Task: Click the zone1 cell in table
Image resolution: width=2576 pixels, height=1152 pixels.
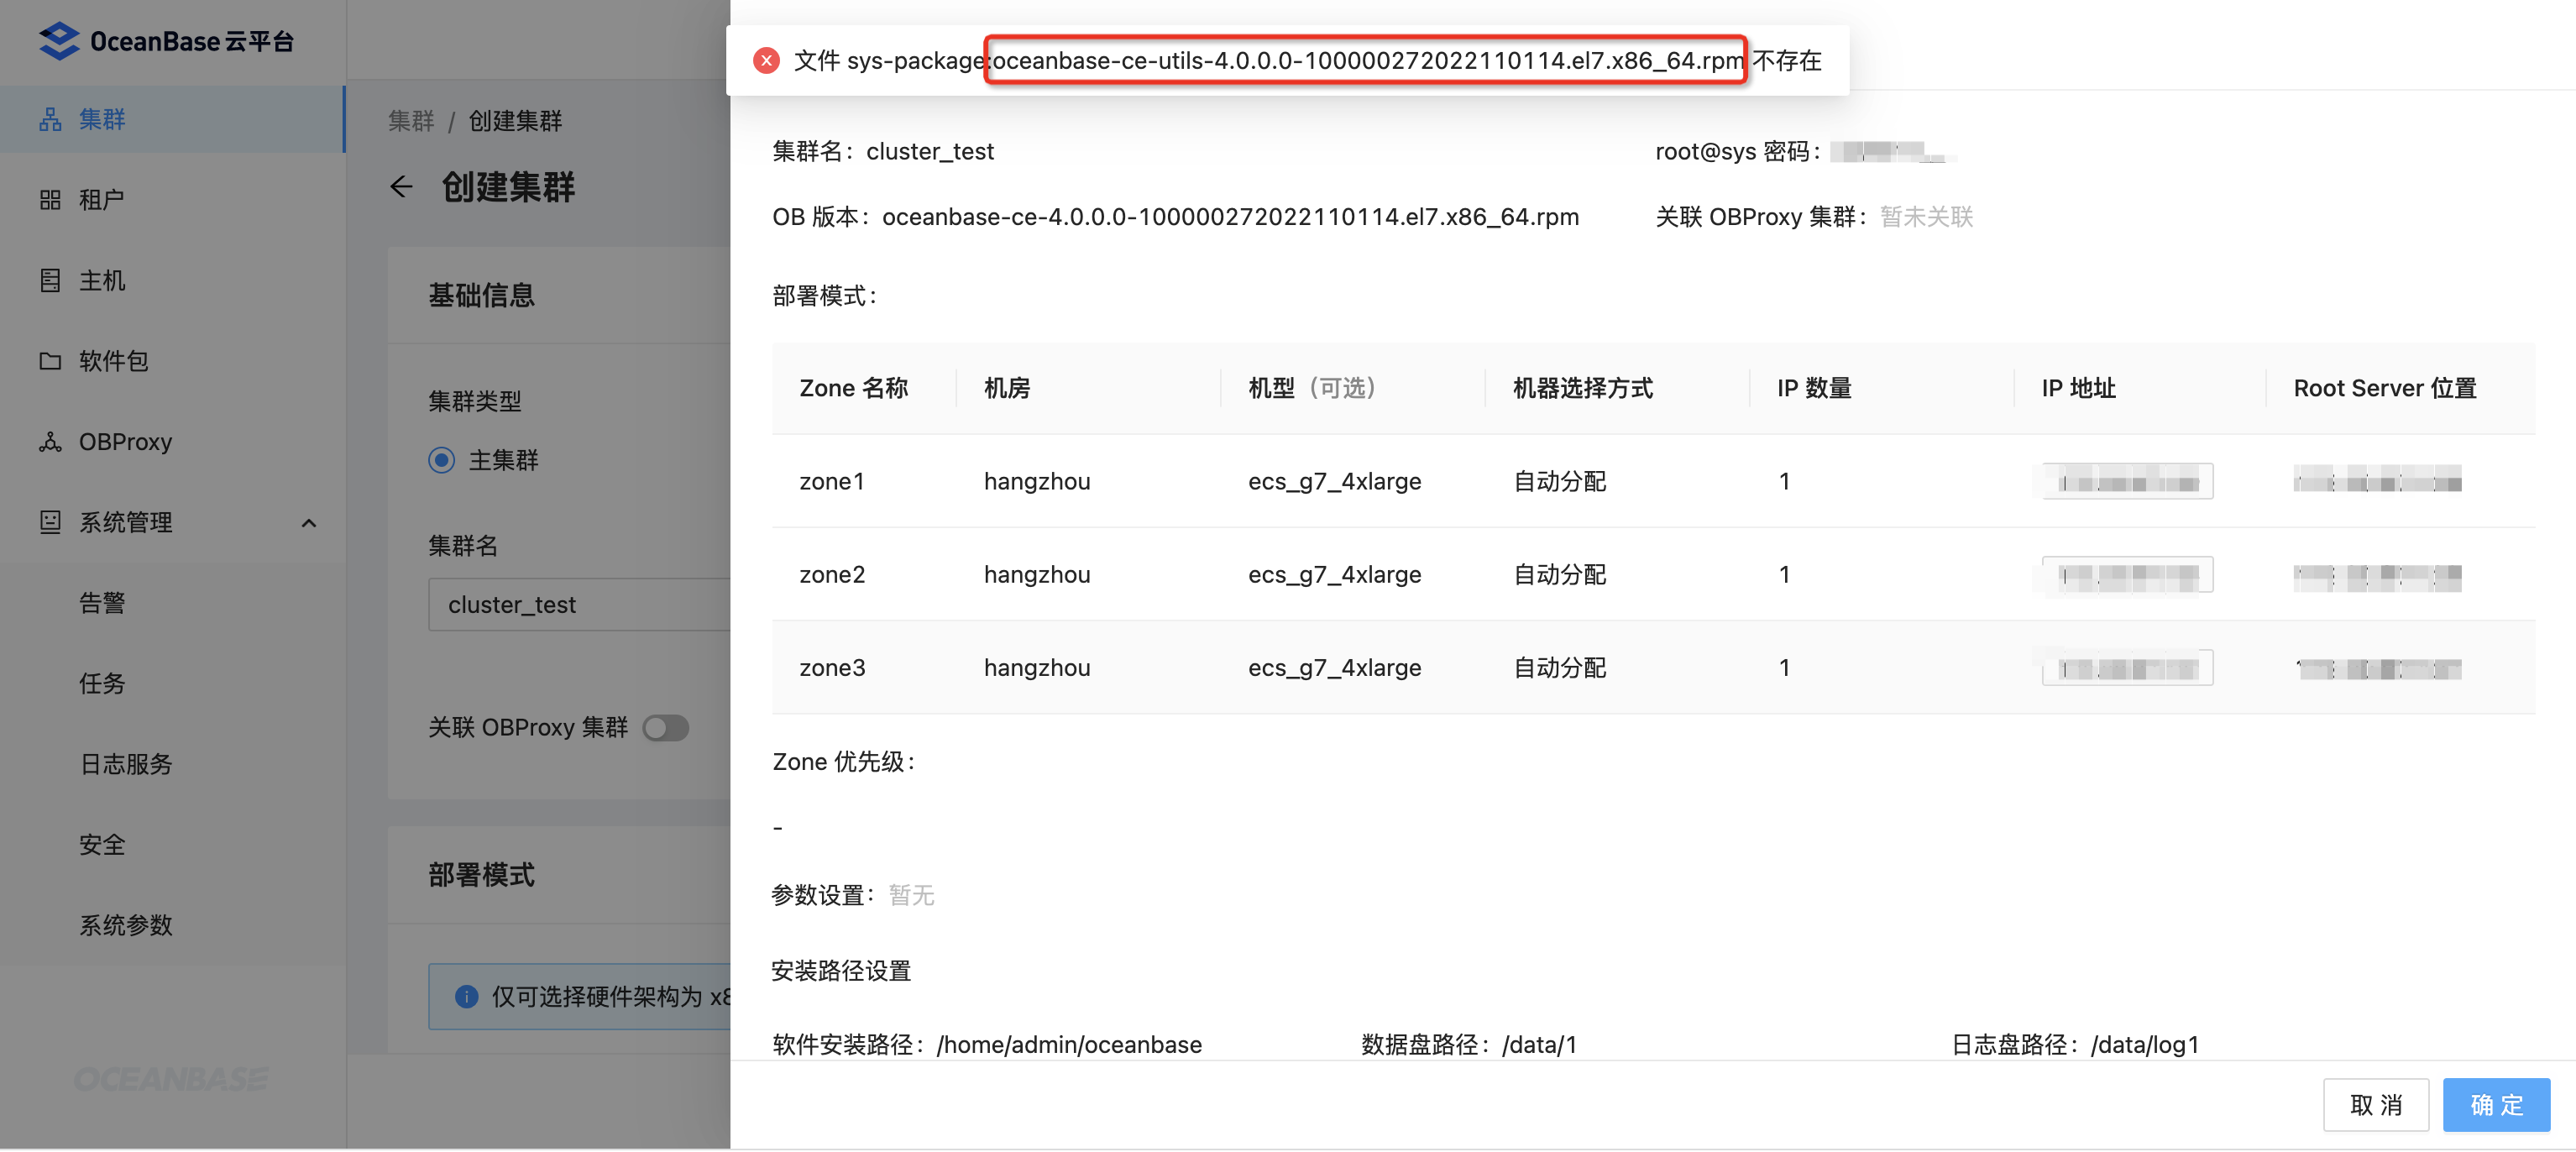Action: click(831, 481)
